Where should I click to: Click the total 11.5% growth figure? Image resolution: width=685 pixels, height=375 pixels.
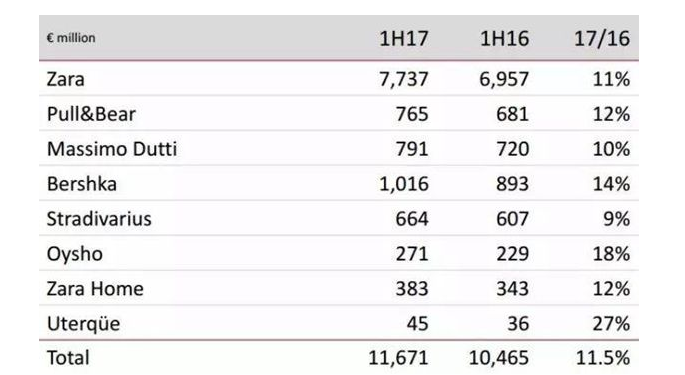pos(603,358)
